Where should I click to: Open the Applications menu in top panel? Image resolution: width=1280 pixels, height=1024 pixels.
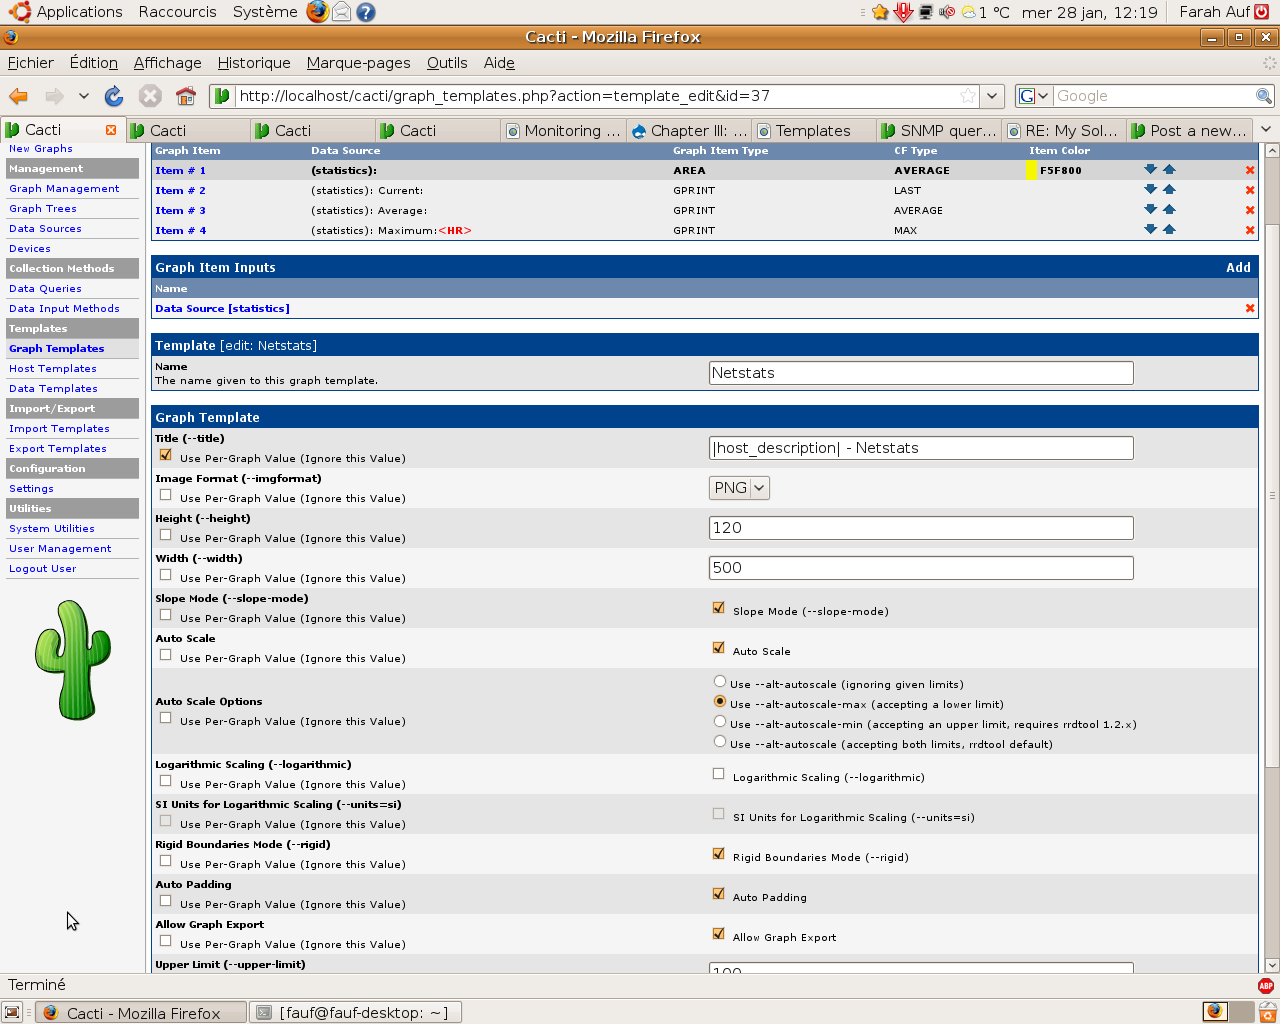67,12
